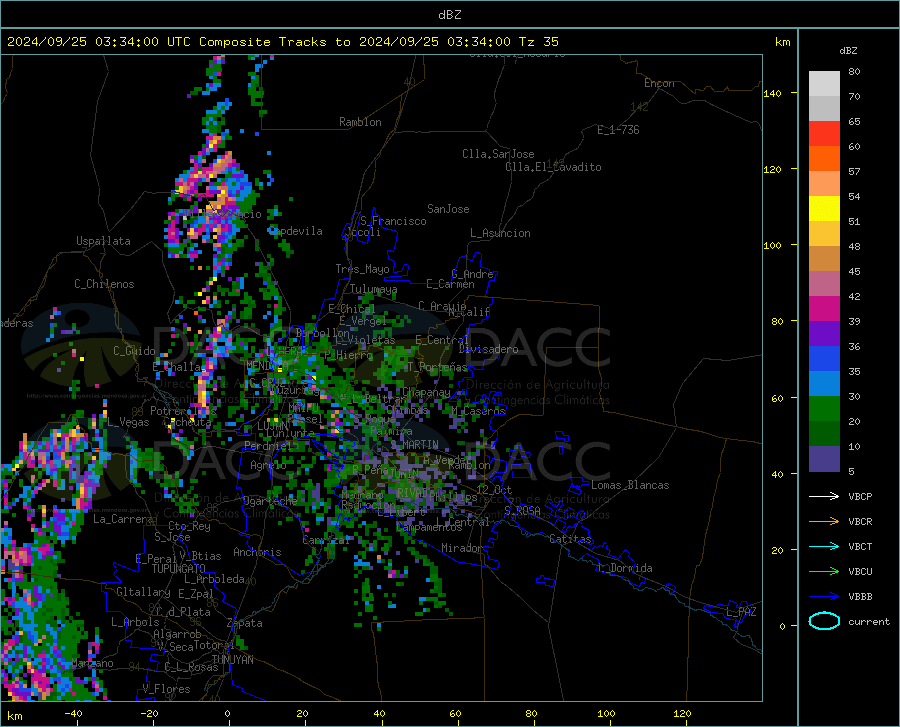Viewport: 900px width, 727px height.
Task: Click the km unit label at top-right
Action: pyautogui.click(x=782, y=42)
